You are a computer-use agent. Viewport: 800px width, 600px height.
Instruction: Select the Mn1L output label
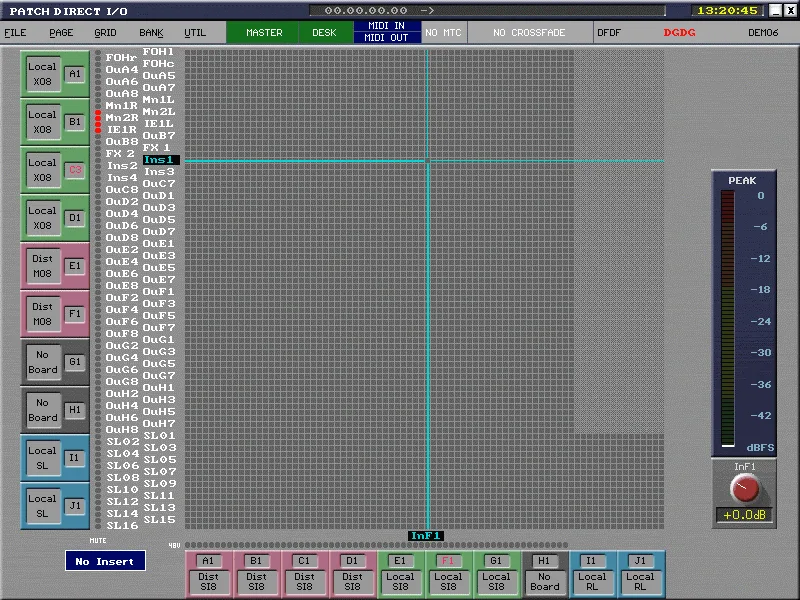pos(158,99)
